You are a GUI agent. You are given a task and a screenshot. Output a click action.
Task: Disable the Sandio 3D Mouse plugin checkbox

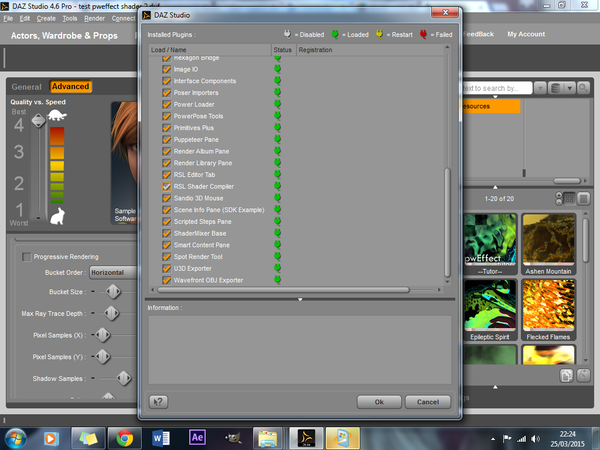(166, 198)
